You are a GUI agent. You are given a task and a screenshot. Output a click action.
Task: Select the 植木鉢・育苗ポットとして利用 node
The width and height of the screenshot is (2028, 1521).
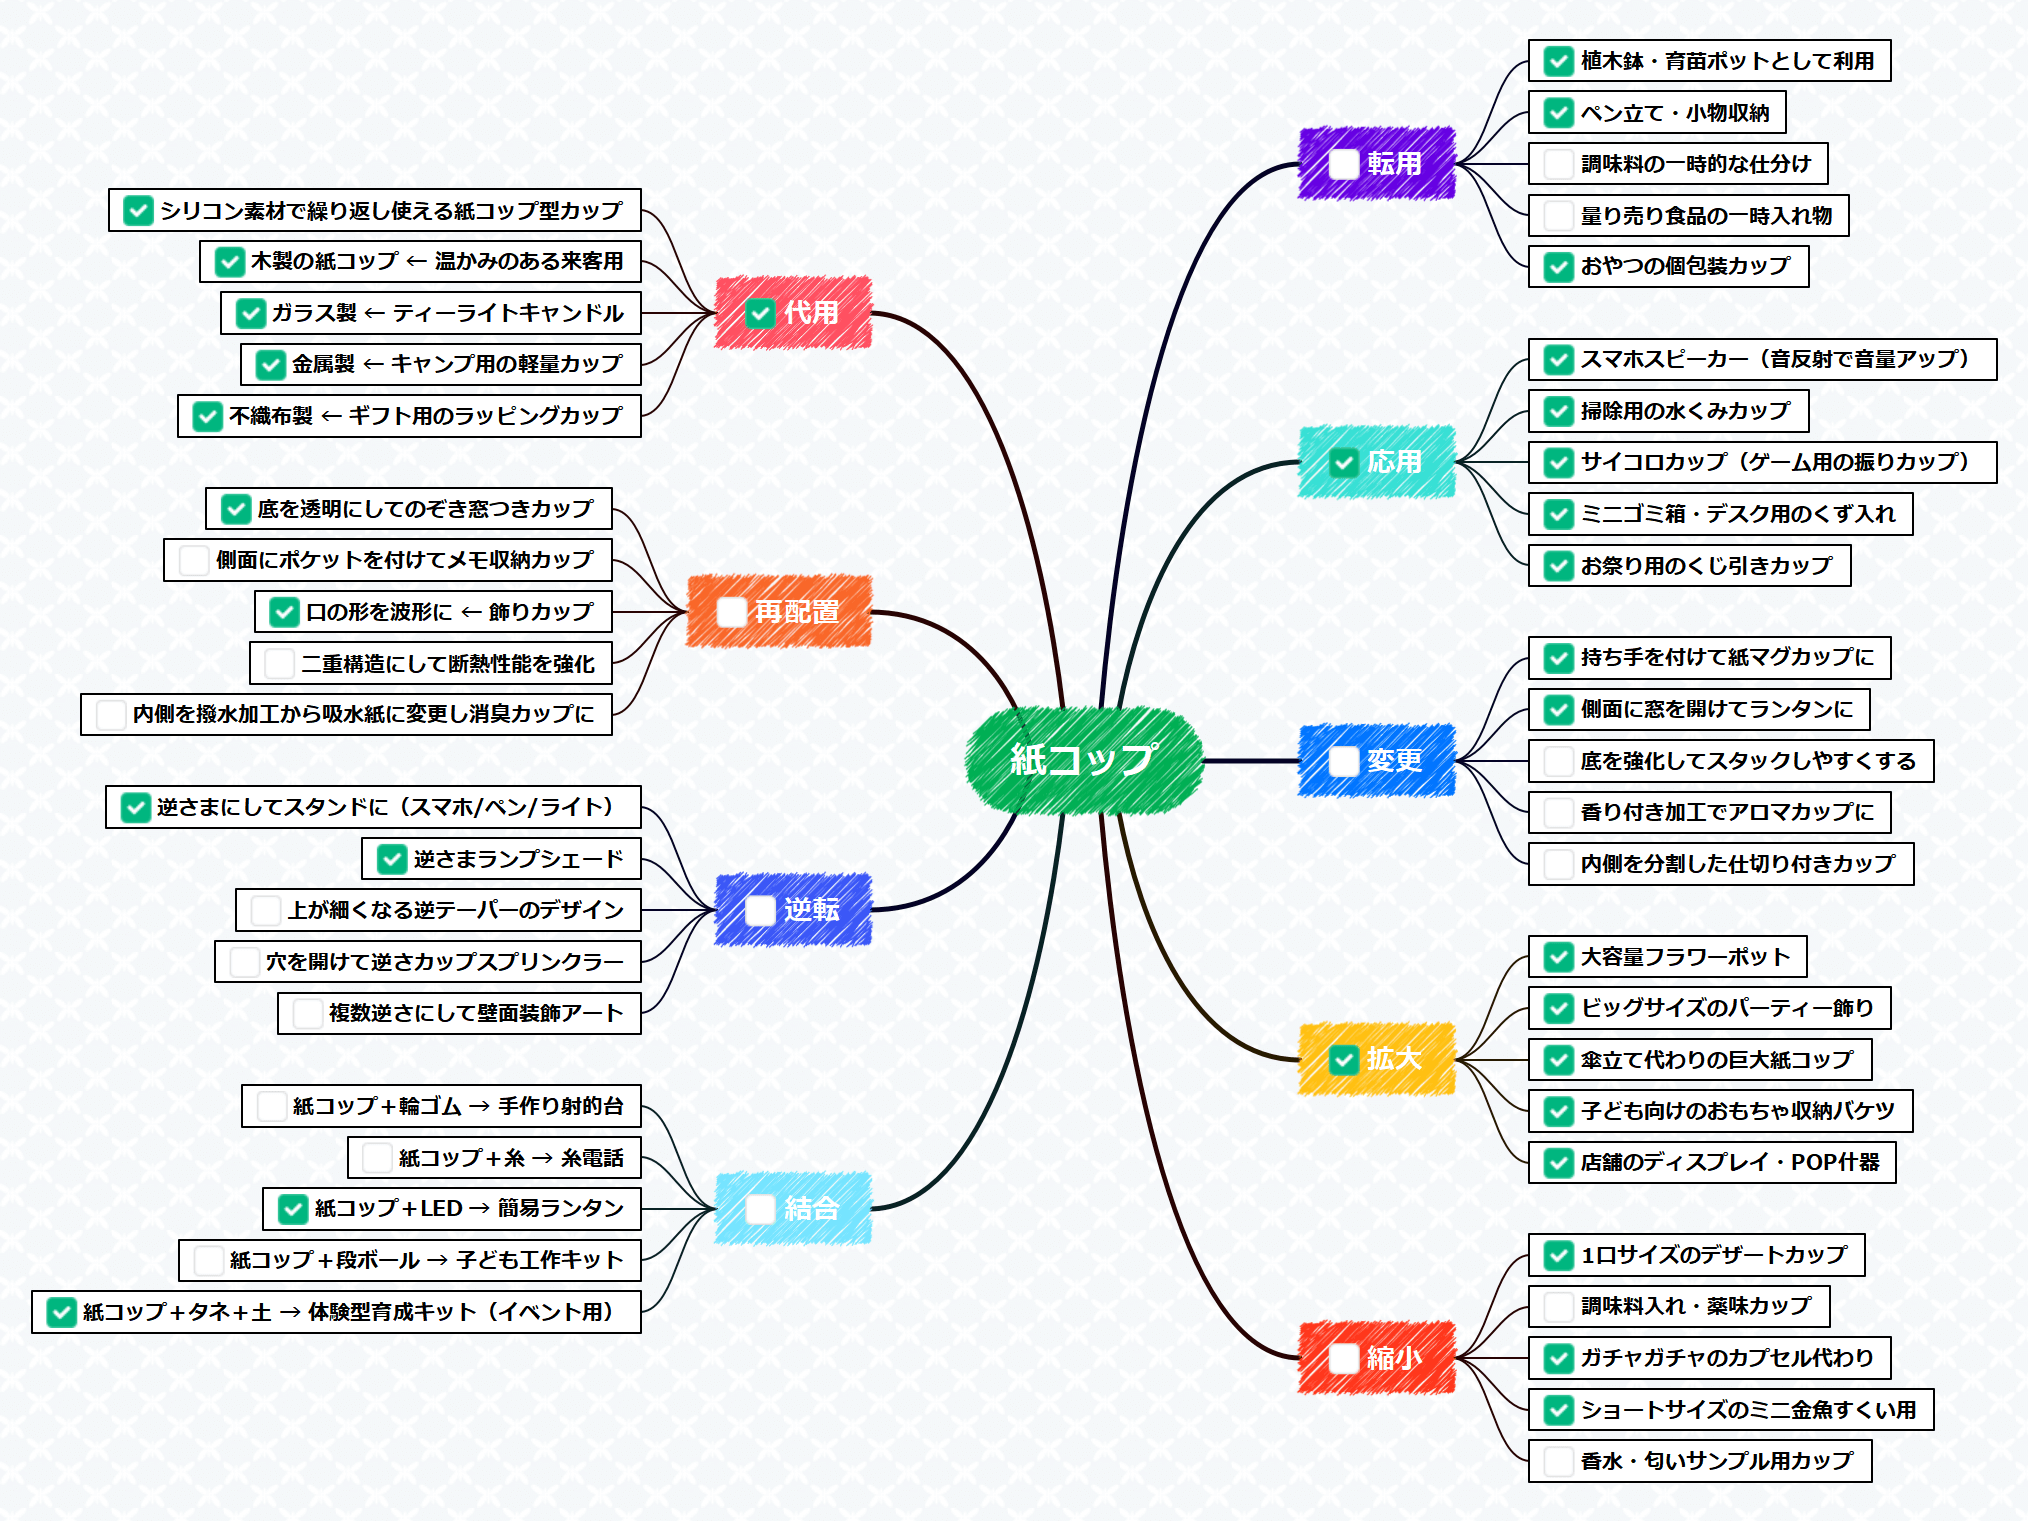(1727, 61)
